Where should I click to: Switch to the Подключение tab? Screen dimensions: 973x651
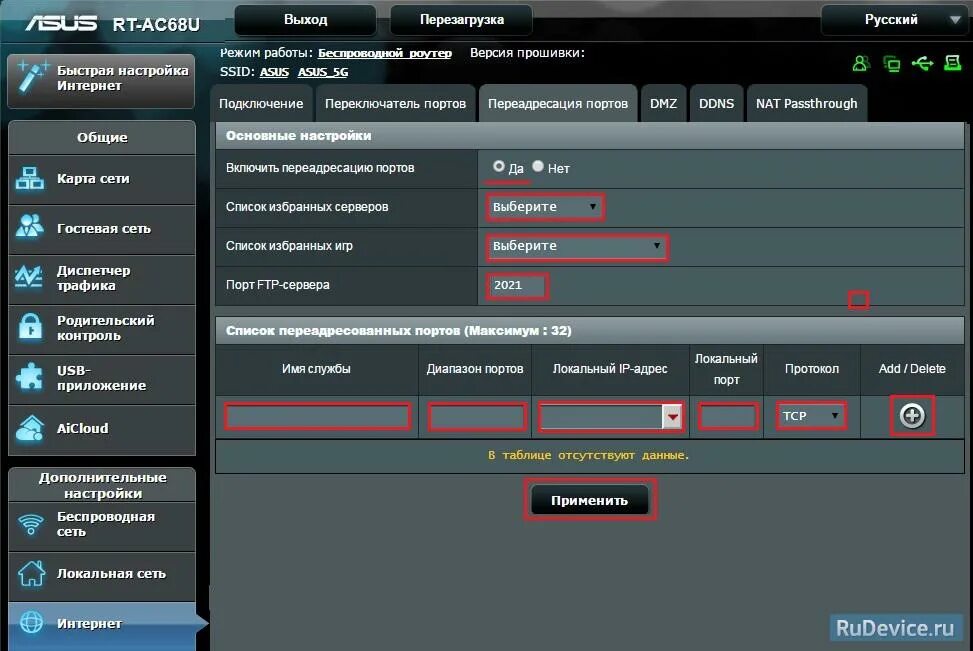tap(261, 104)
